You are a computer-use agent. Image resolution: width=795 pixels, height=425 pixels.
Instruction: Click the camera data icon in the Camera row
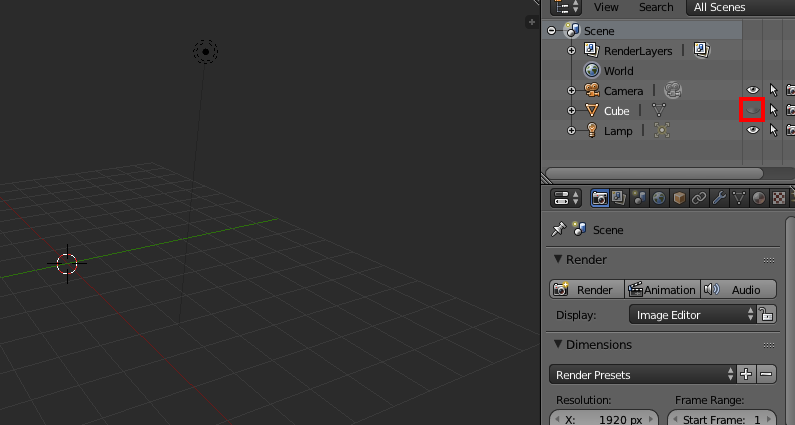pos(673,90)
